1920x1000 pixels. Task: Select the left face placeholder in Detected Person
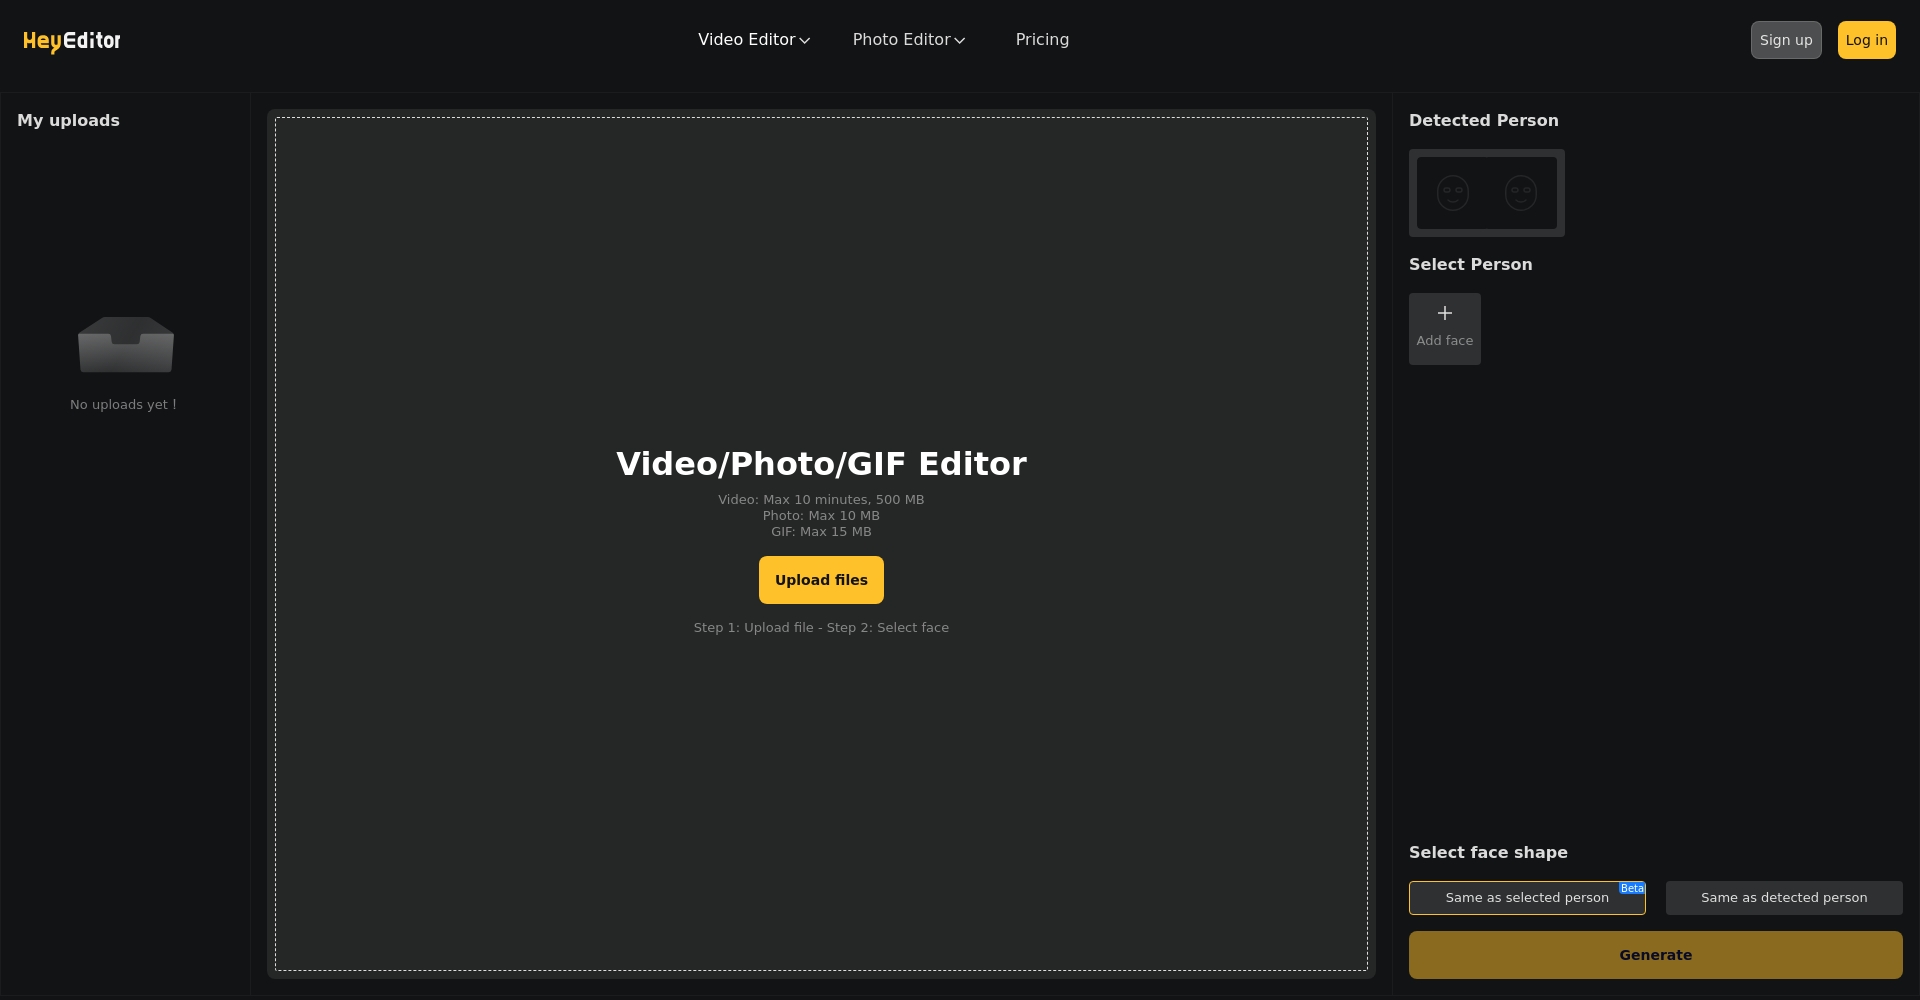[1452, 193]
